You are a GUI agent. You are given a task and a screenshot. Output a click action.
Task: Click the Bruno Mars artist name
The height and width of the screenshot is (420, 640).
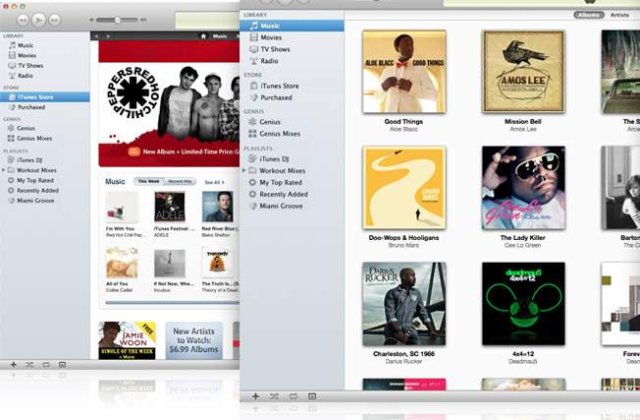click(404, 245)
